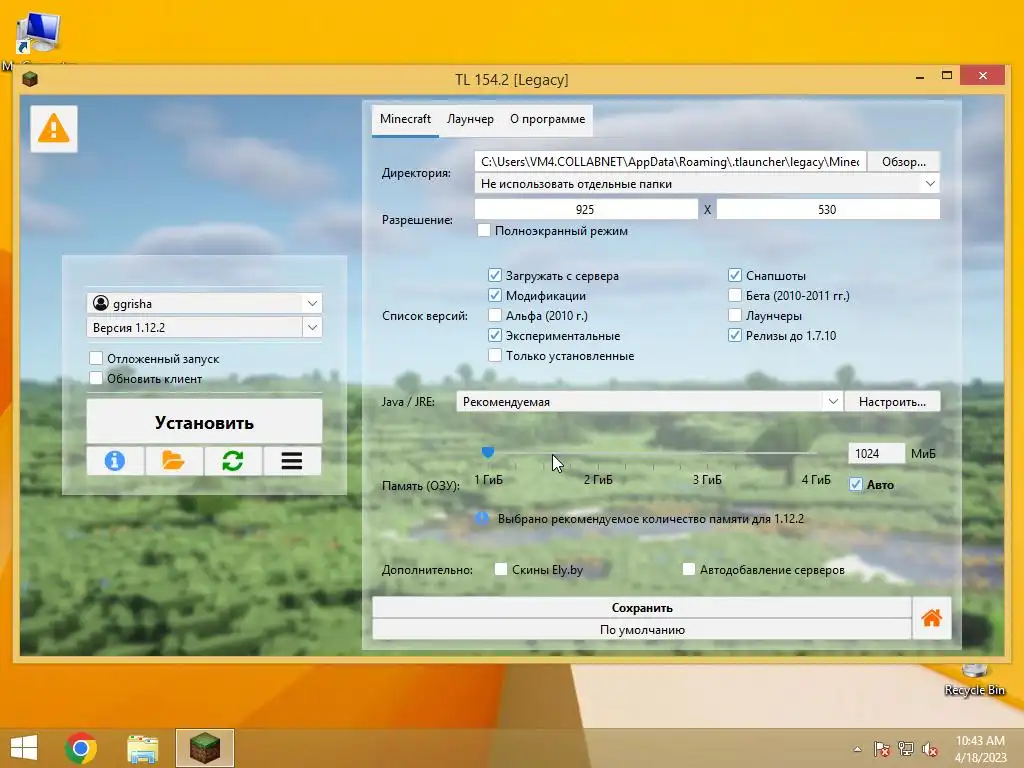Switch to the О программе tab
The width and height of the screenshot is (1024, 768).
coord(547,120)
